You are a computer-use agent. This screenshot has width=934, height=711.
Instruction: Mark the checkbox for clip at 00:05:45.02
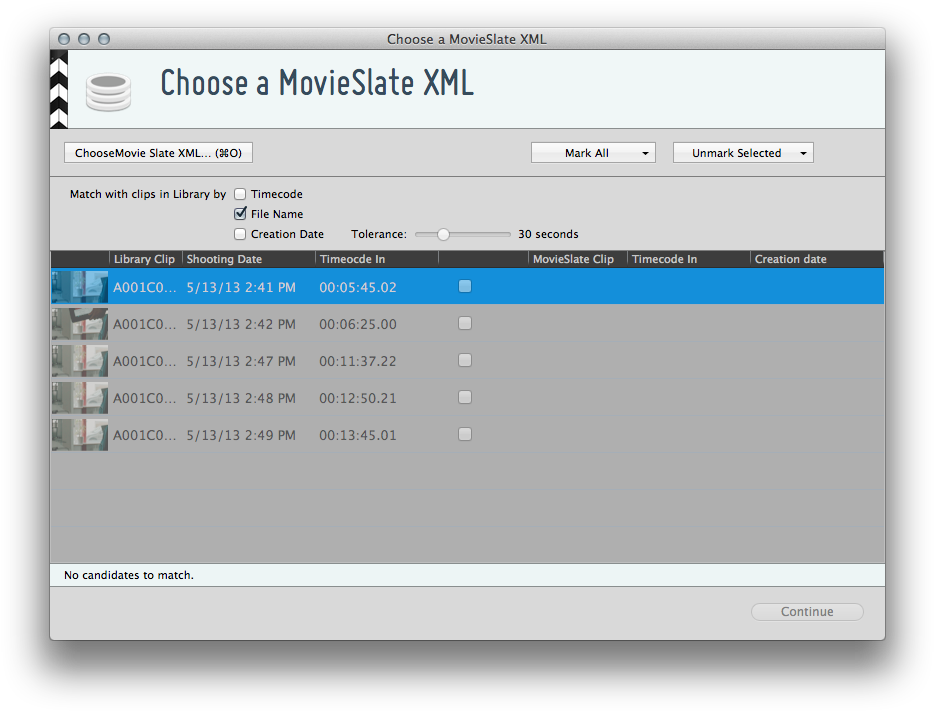coord(464,286)
